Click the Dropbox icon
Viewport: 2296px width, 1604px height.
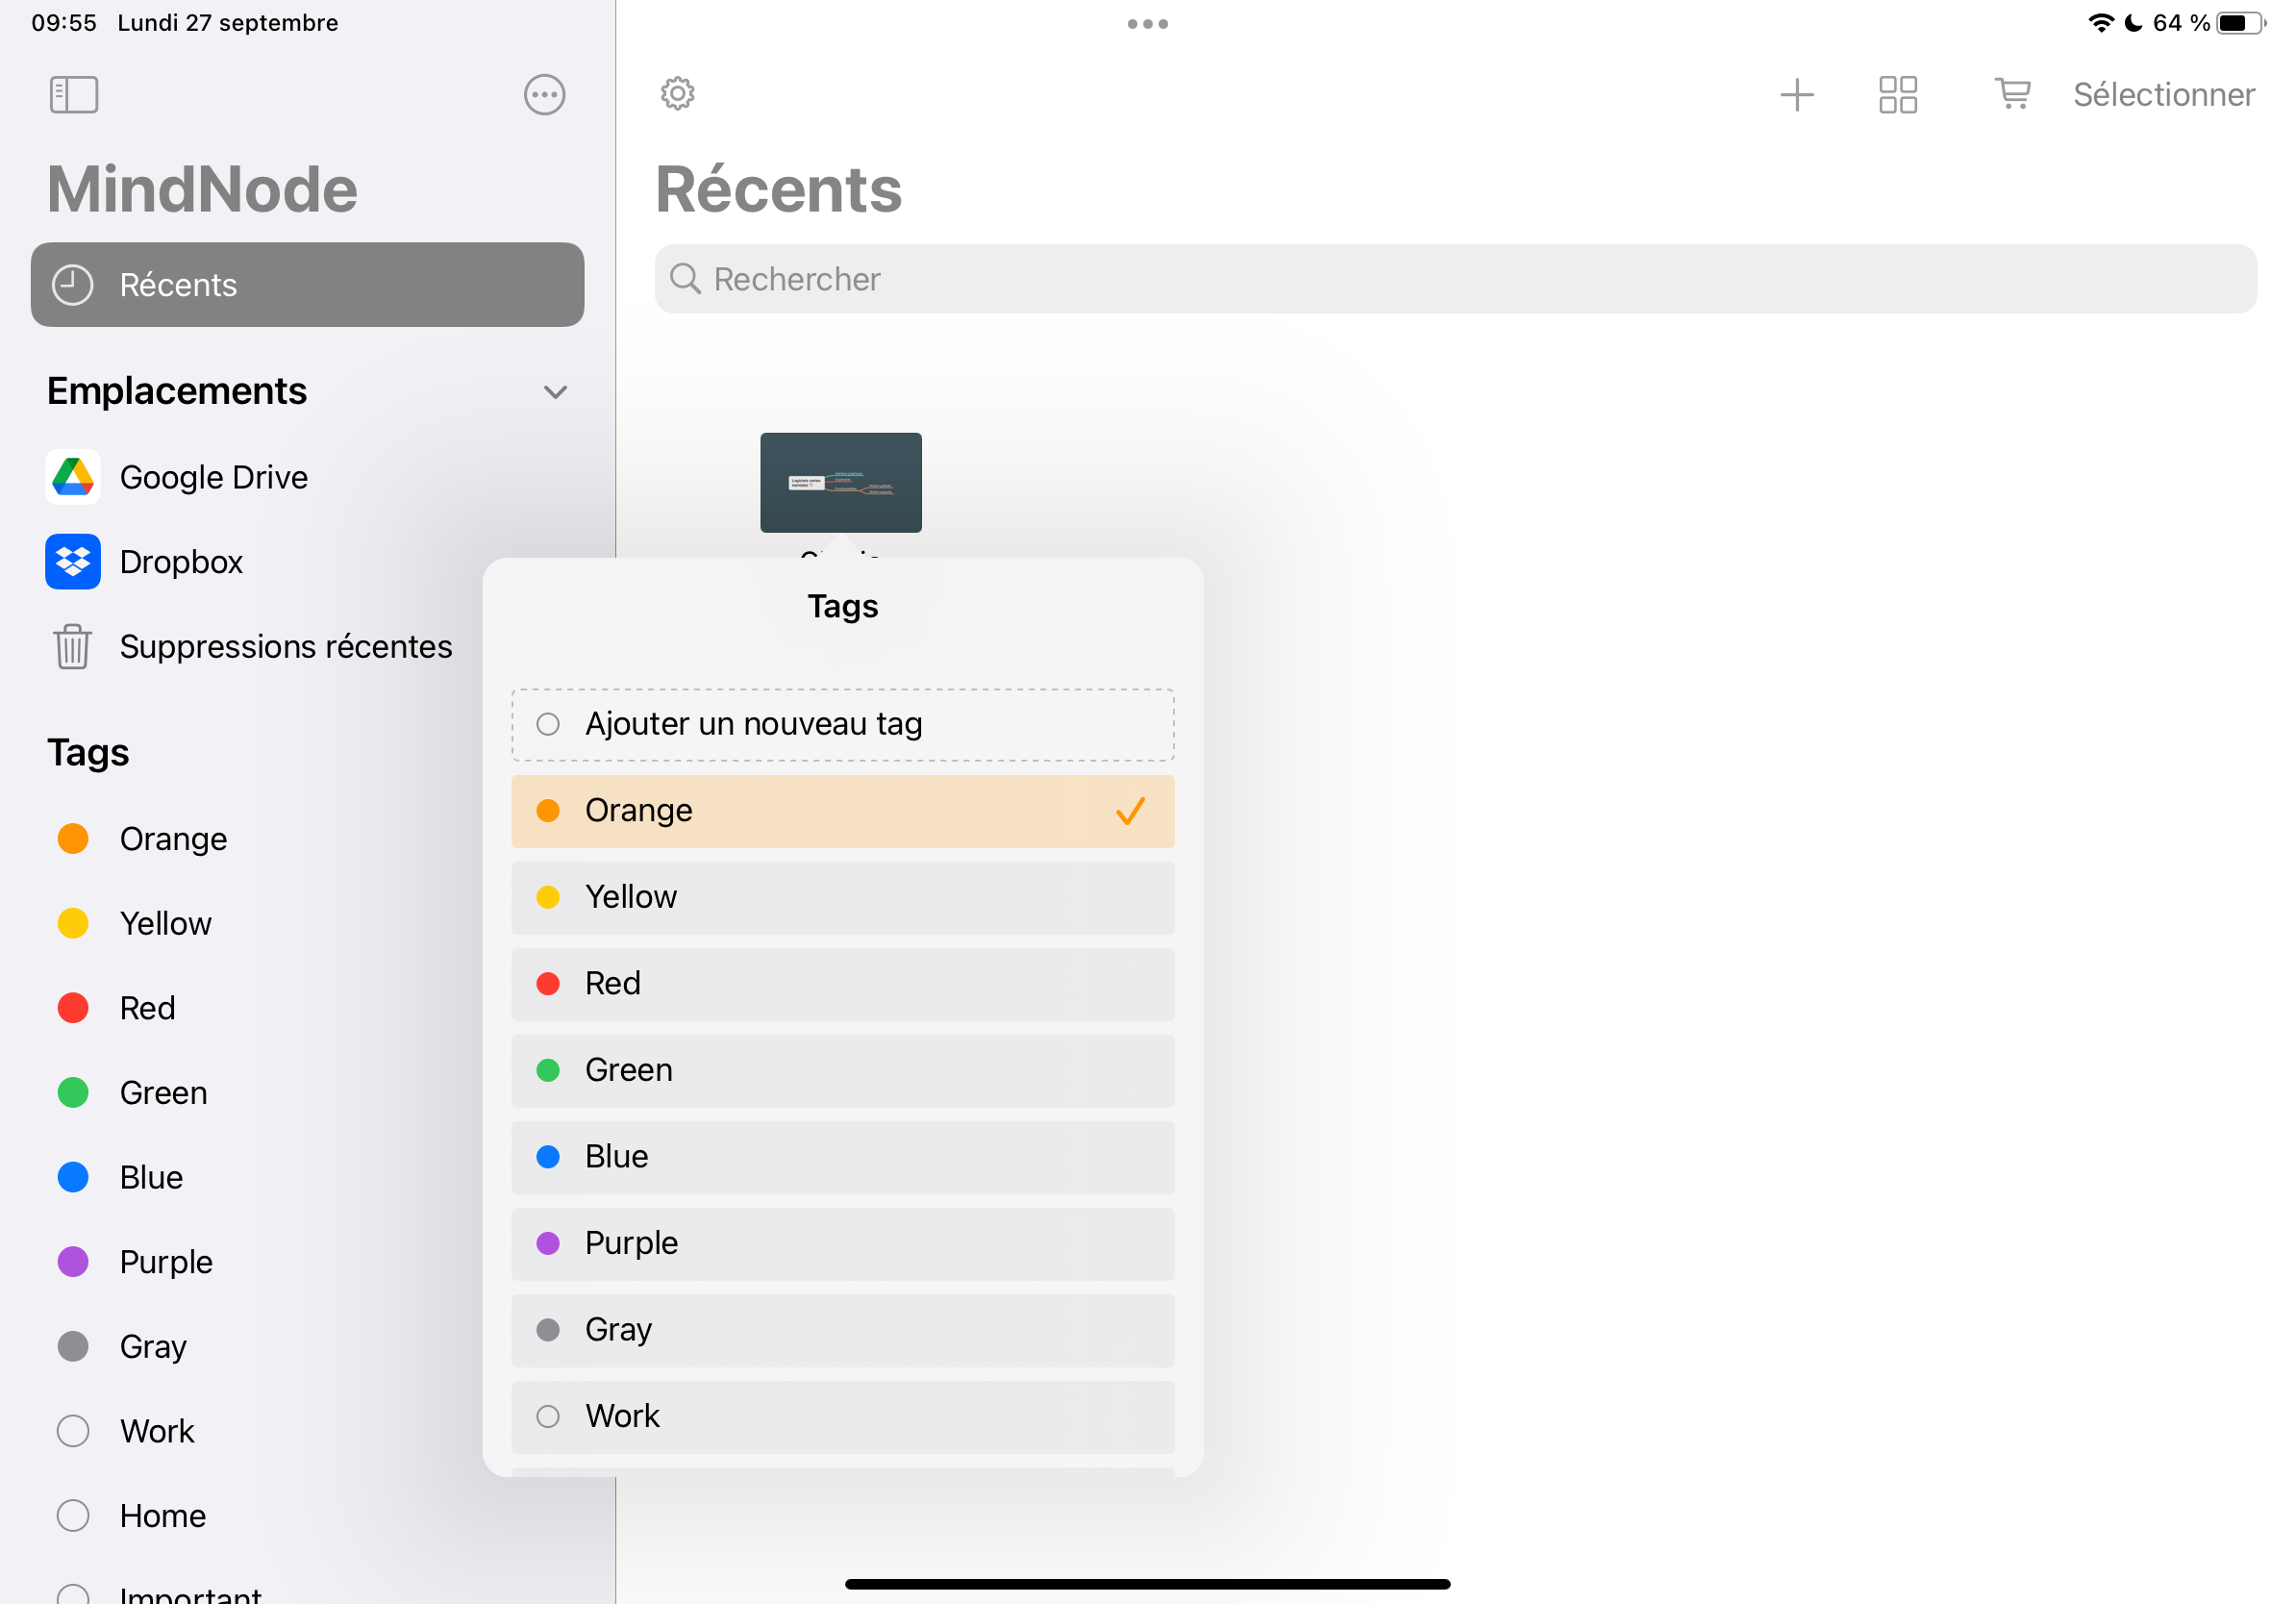pyautogui.click(x=73, y=562)
